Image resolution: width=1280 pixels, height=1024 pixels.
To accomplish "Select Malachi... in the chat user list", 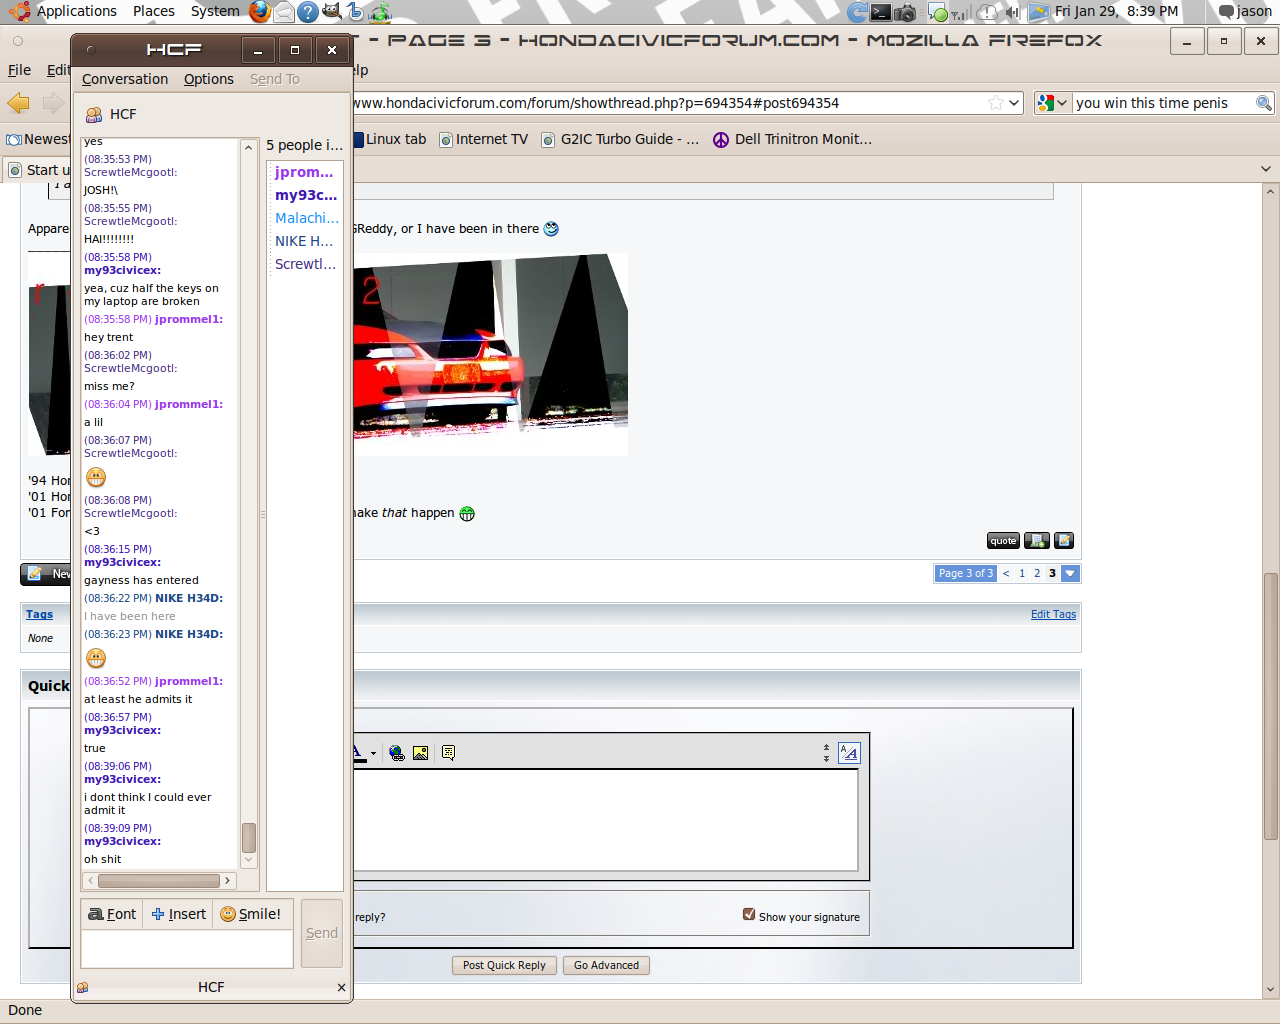I will pyautogui.click(x=307, y=218).
